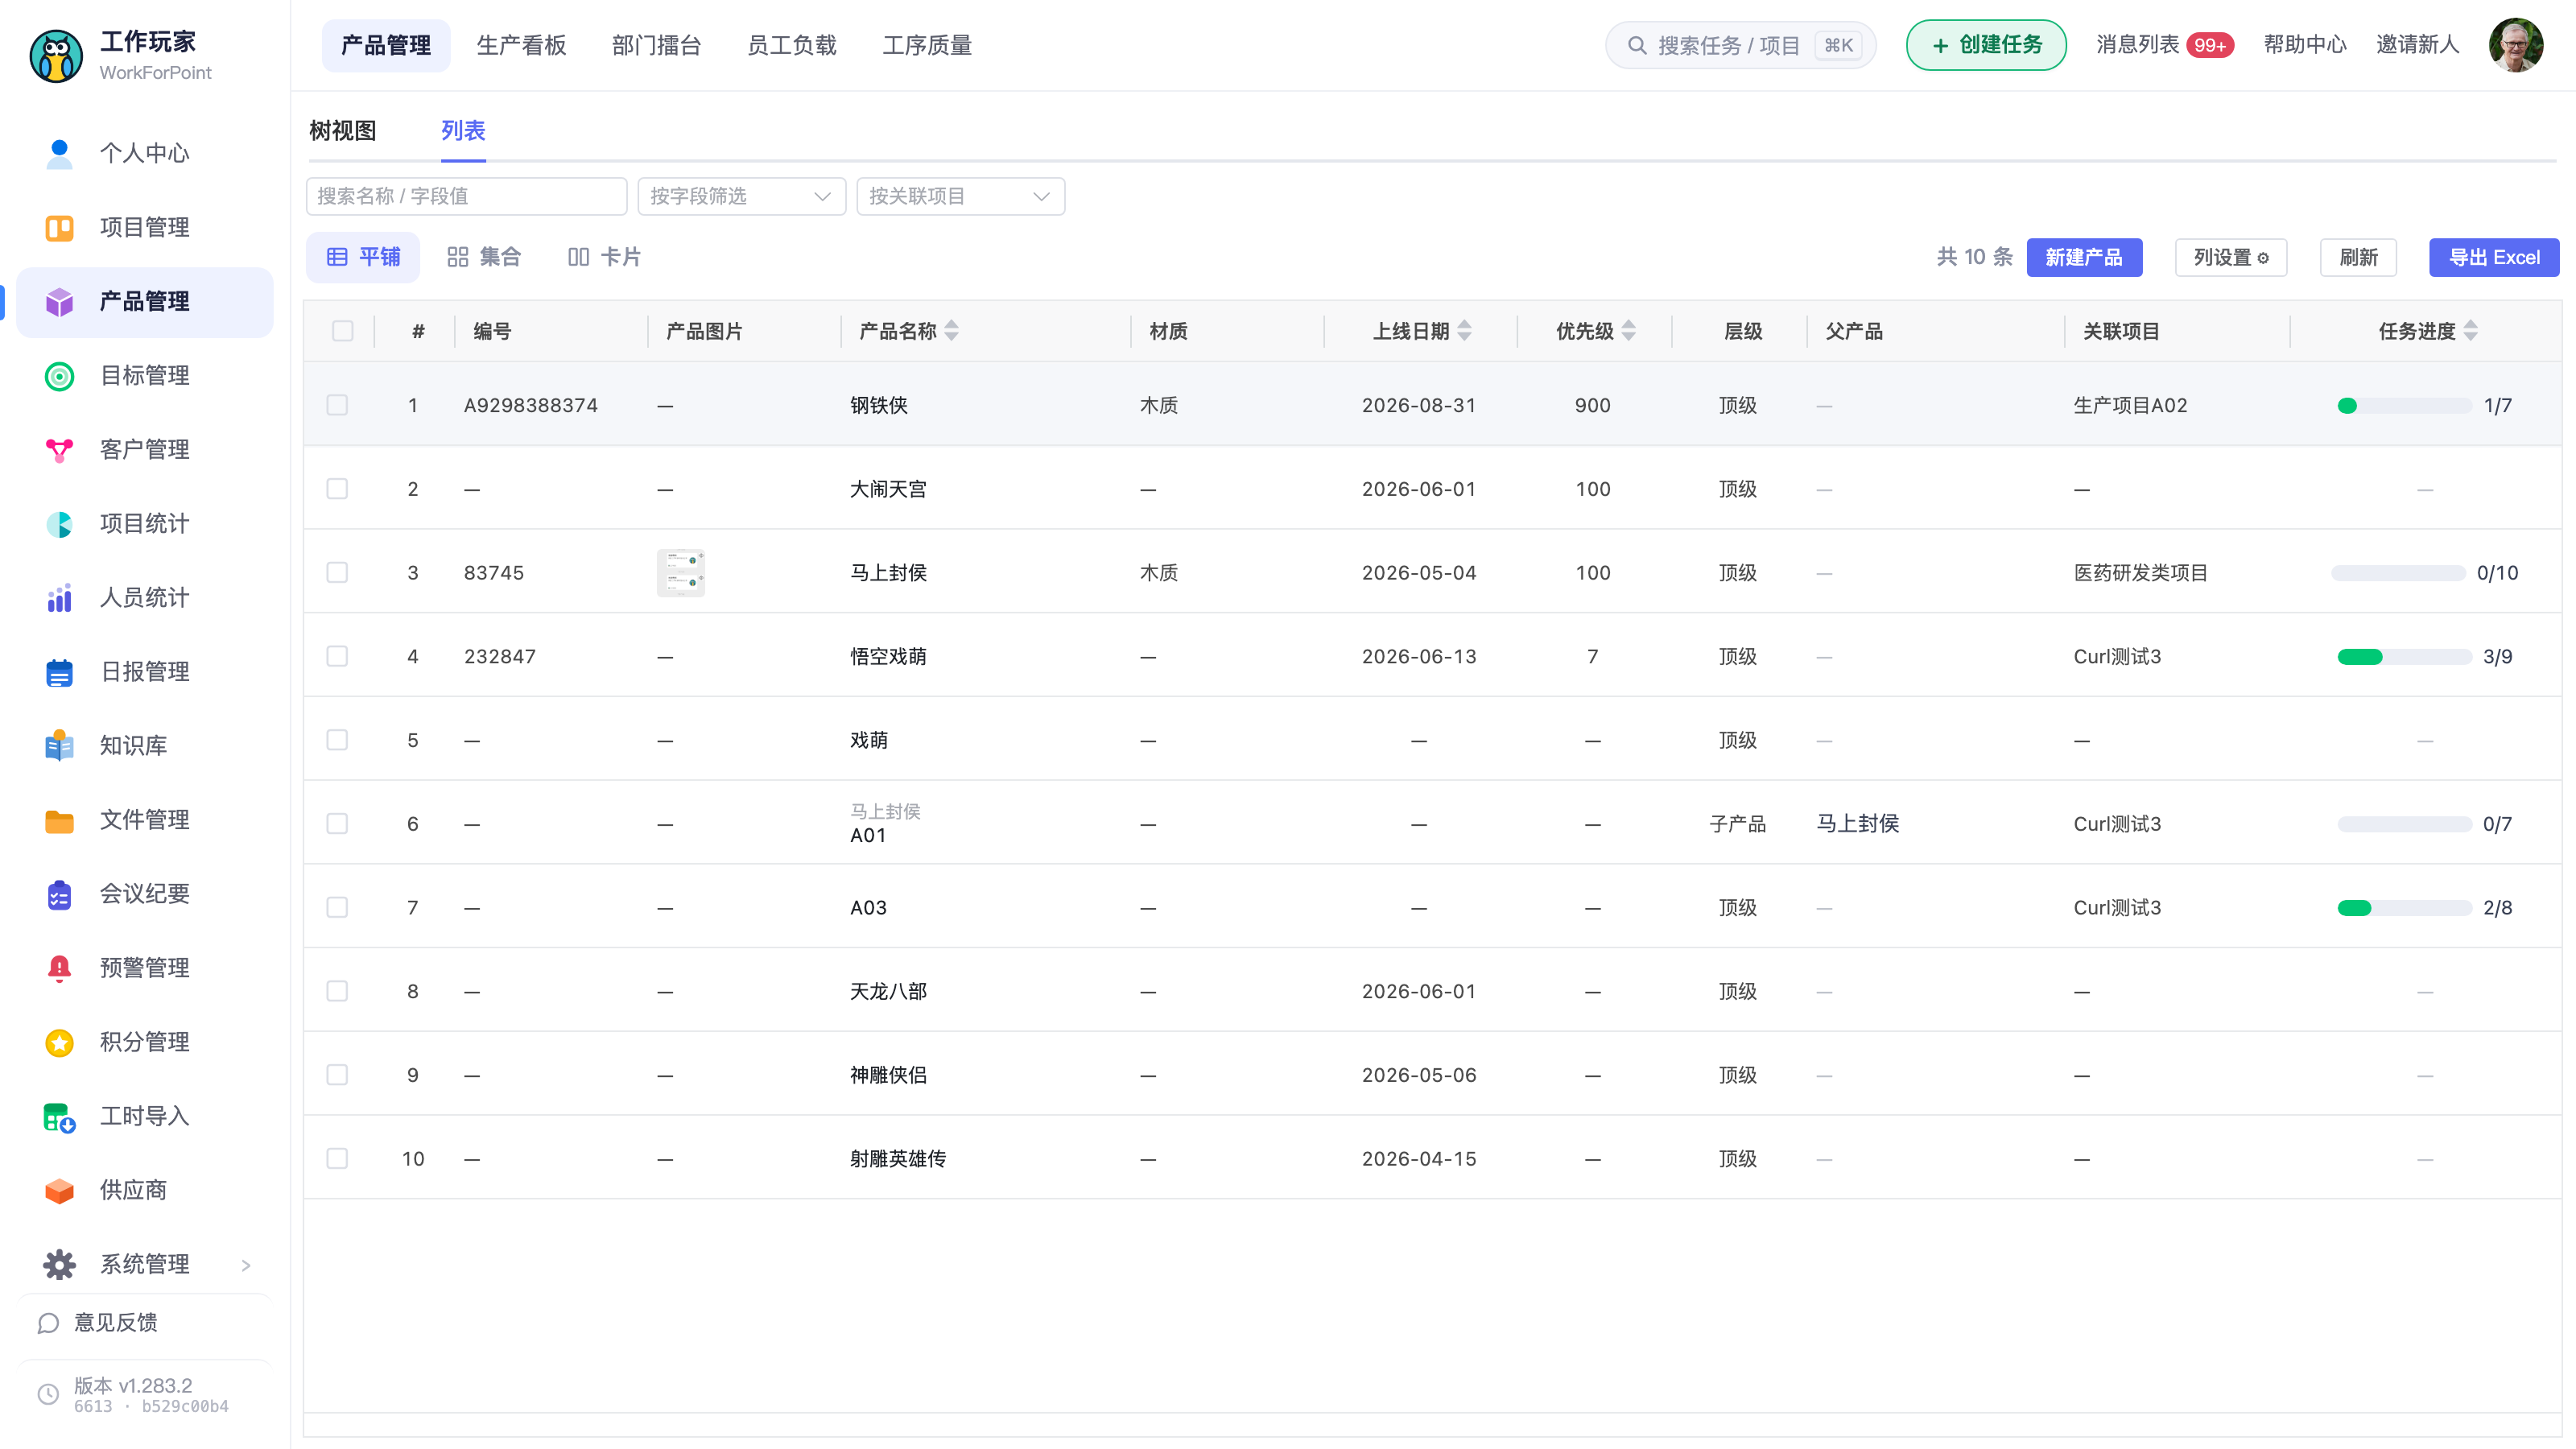This screenshot has height=1449, width=2576.
Task: Check the row for 钢铁侠
Action: click(x=337, y=405)
